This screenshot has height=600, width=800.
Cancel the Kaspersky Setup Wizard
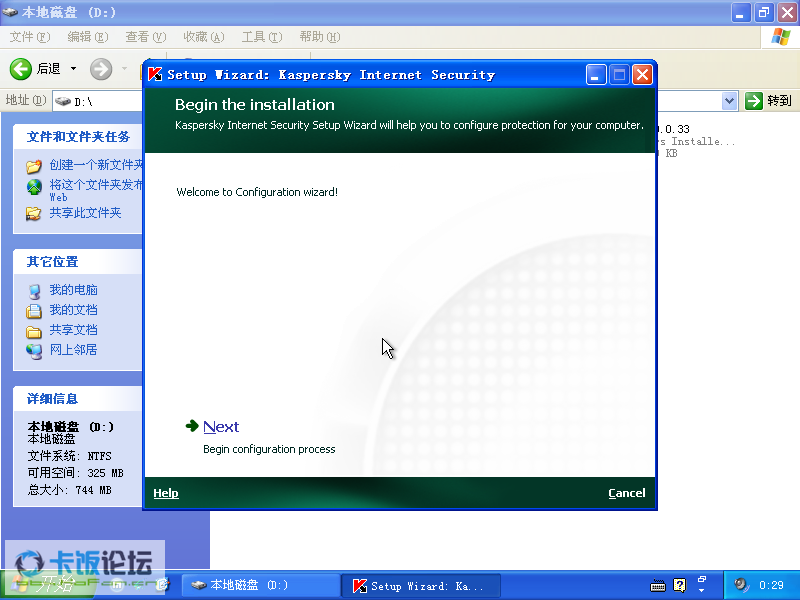pyautogui.click(x=627, y=493)
